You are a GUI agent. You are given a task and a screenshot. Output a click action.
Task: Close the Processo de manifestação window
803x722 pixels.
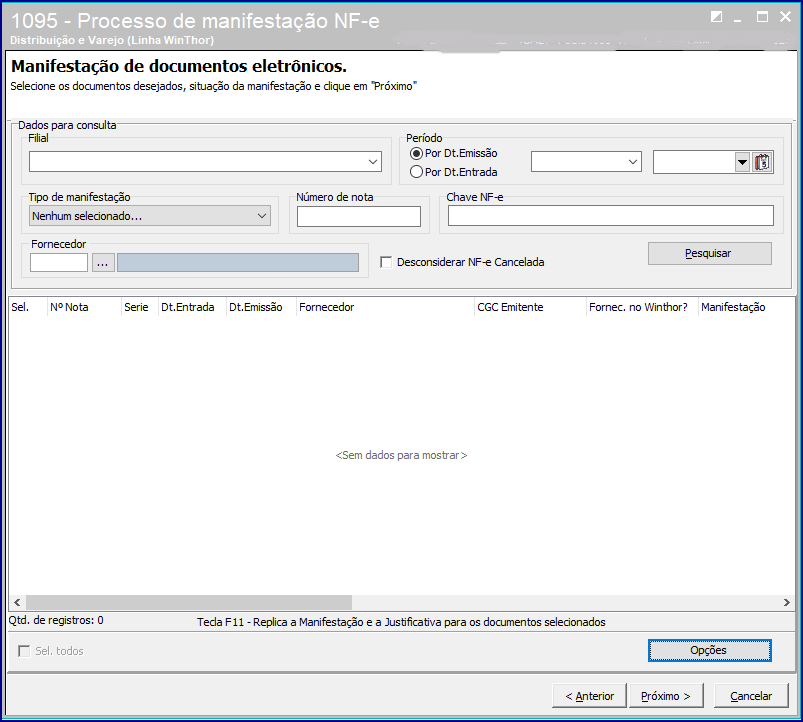point(785,17)
